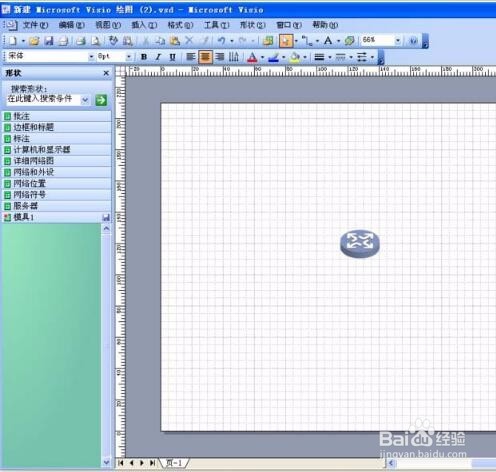Viewport: 496px width, 472px height.
Task: Open the Connector tool dropdown arrow
Action: point(317,41)
